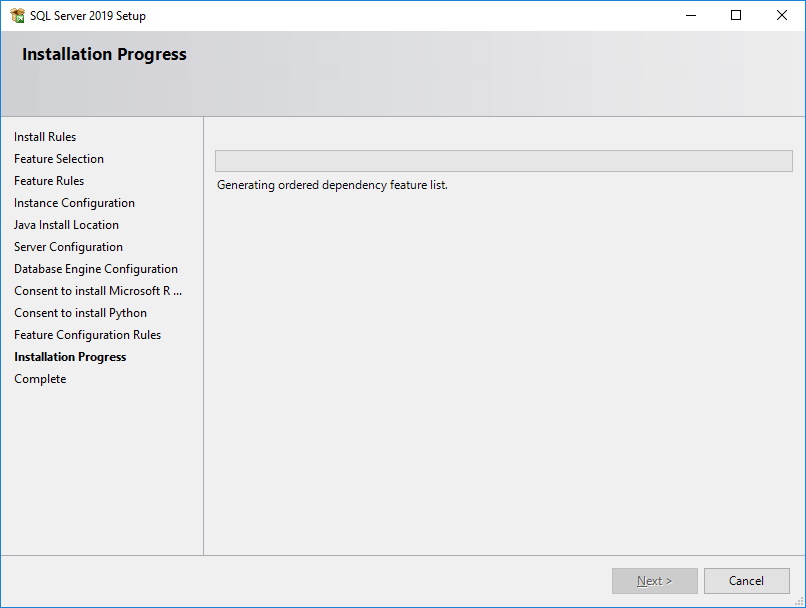Image resolution: width=806 pixels, height=608 pixels.
Task: Select the Feature Configuration Rules step
Action: click(87, 335)
